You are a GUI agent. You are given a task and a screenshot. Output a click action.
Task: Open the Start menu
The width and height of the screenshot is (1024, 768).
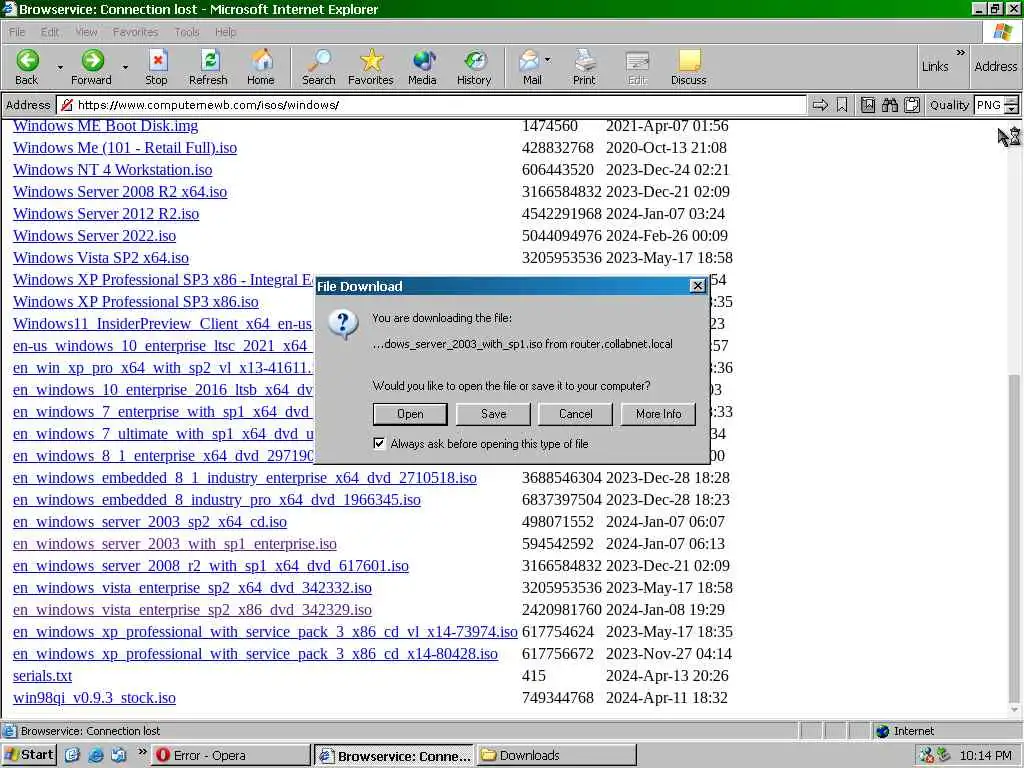(29, 755)
